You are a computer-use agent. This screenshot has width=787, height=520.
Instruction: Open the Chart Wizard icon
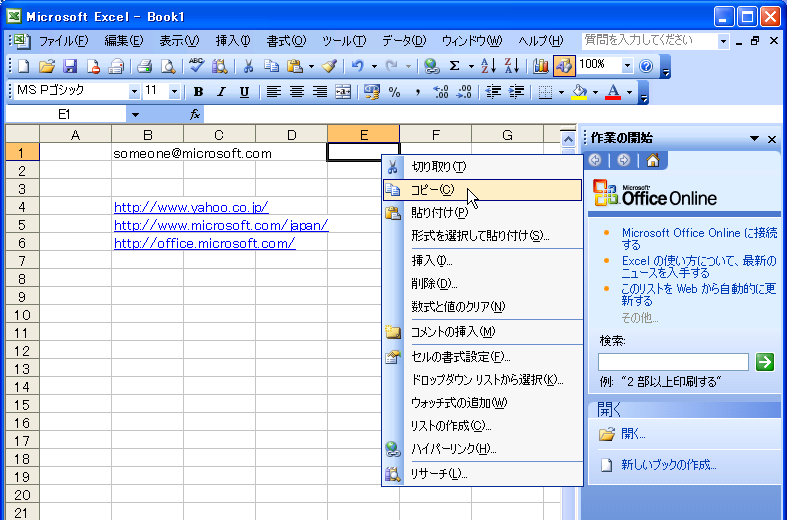540,66
